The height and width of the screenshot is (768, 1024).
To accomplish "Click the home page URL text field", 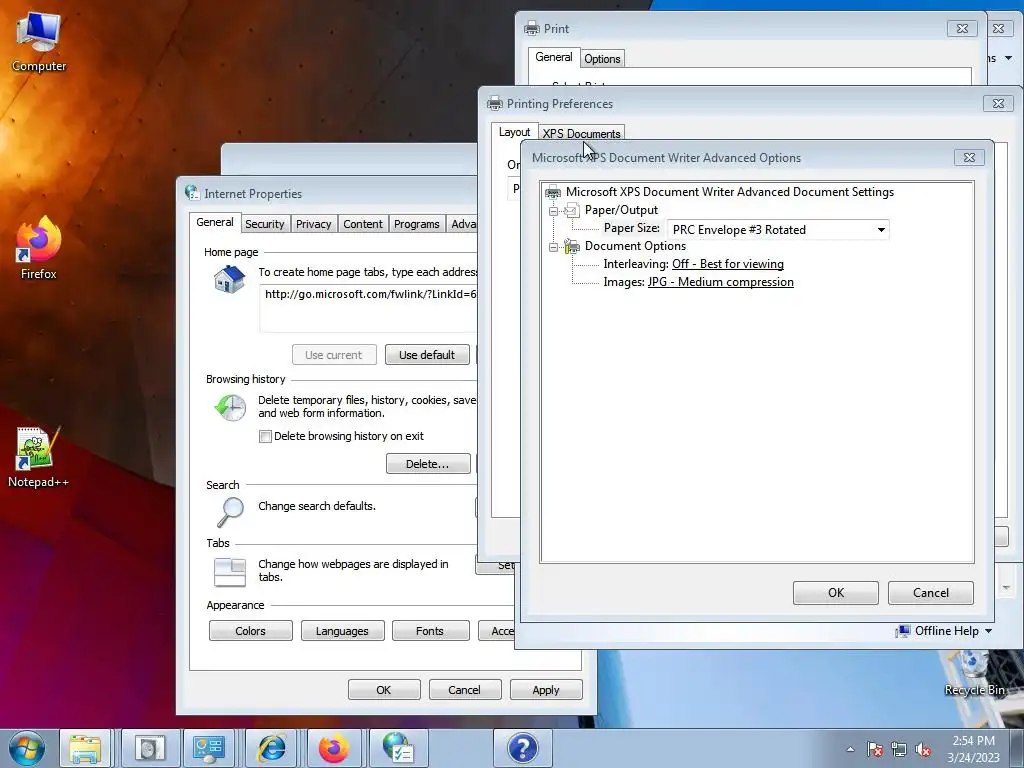I will coord(369,308).
